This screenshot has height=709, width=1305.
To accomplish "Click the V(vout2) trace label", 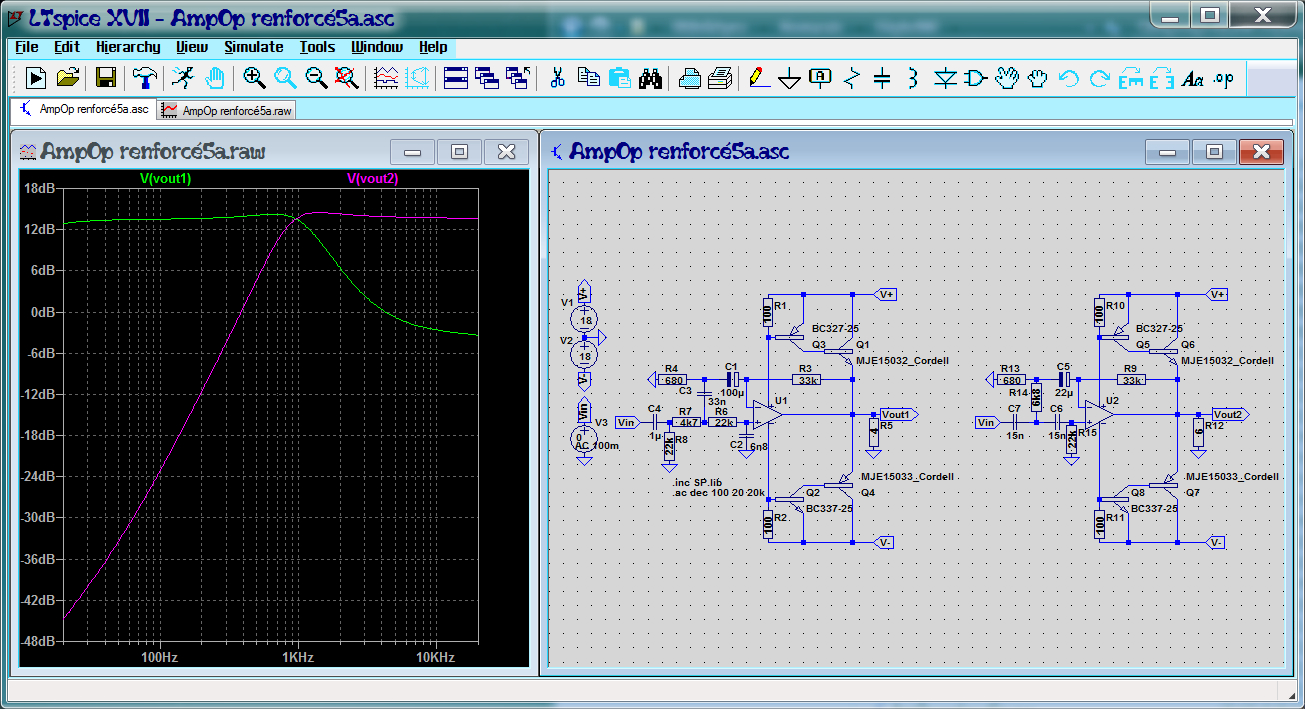I will 372,178.
